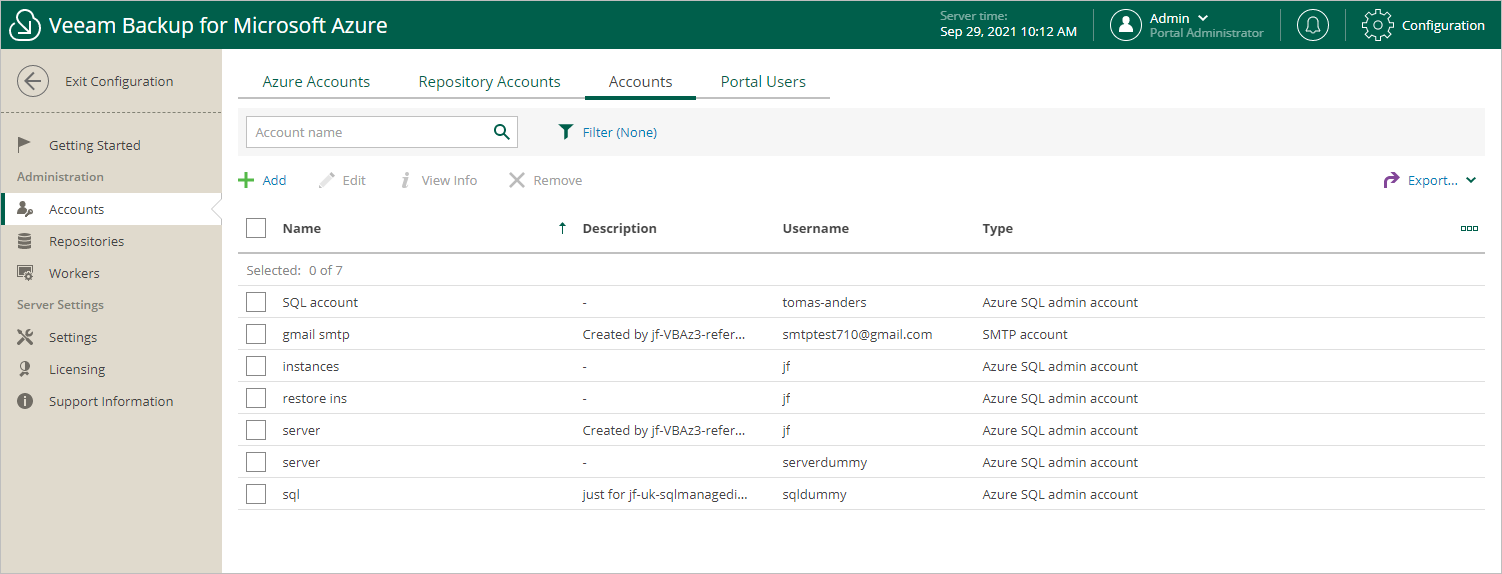This screenshot has height=574, width=1502.
Task: Sort by the Description column header
Action: [619, 228]
